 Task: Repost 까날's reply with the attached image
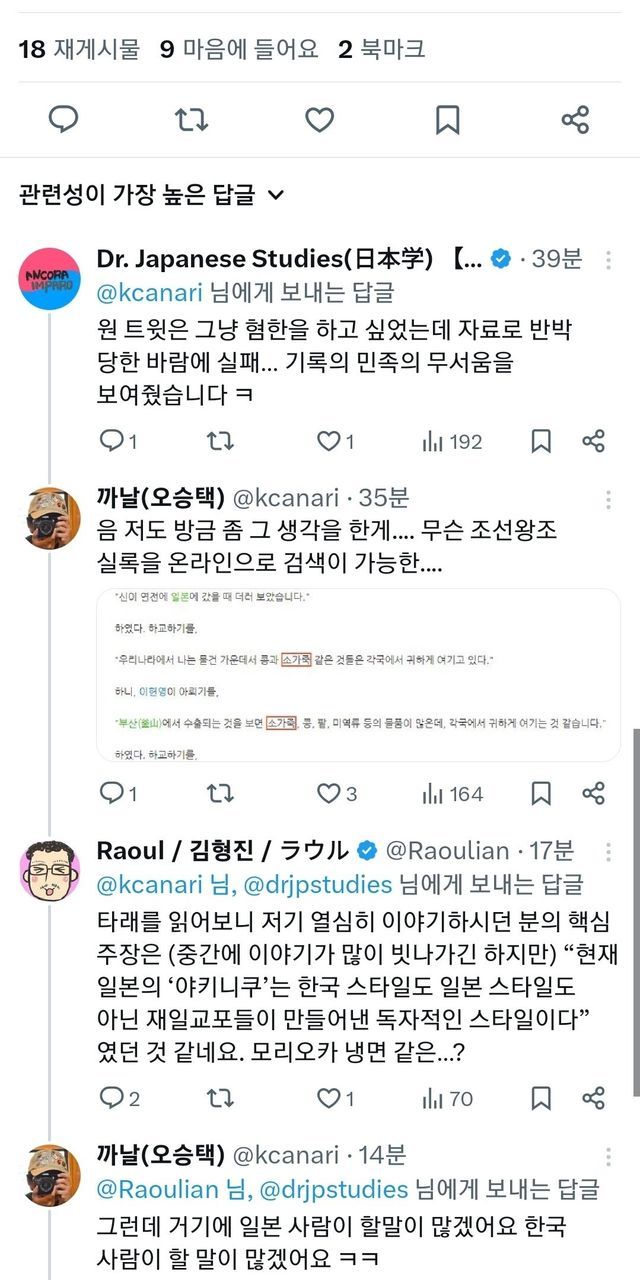(219, 794)
